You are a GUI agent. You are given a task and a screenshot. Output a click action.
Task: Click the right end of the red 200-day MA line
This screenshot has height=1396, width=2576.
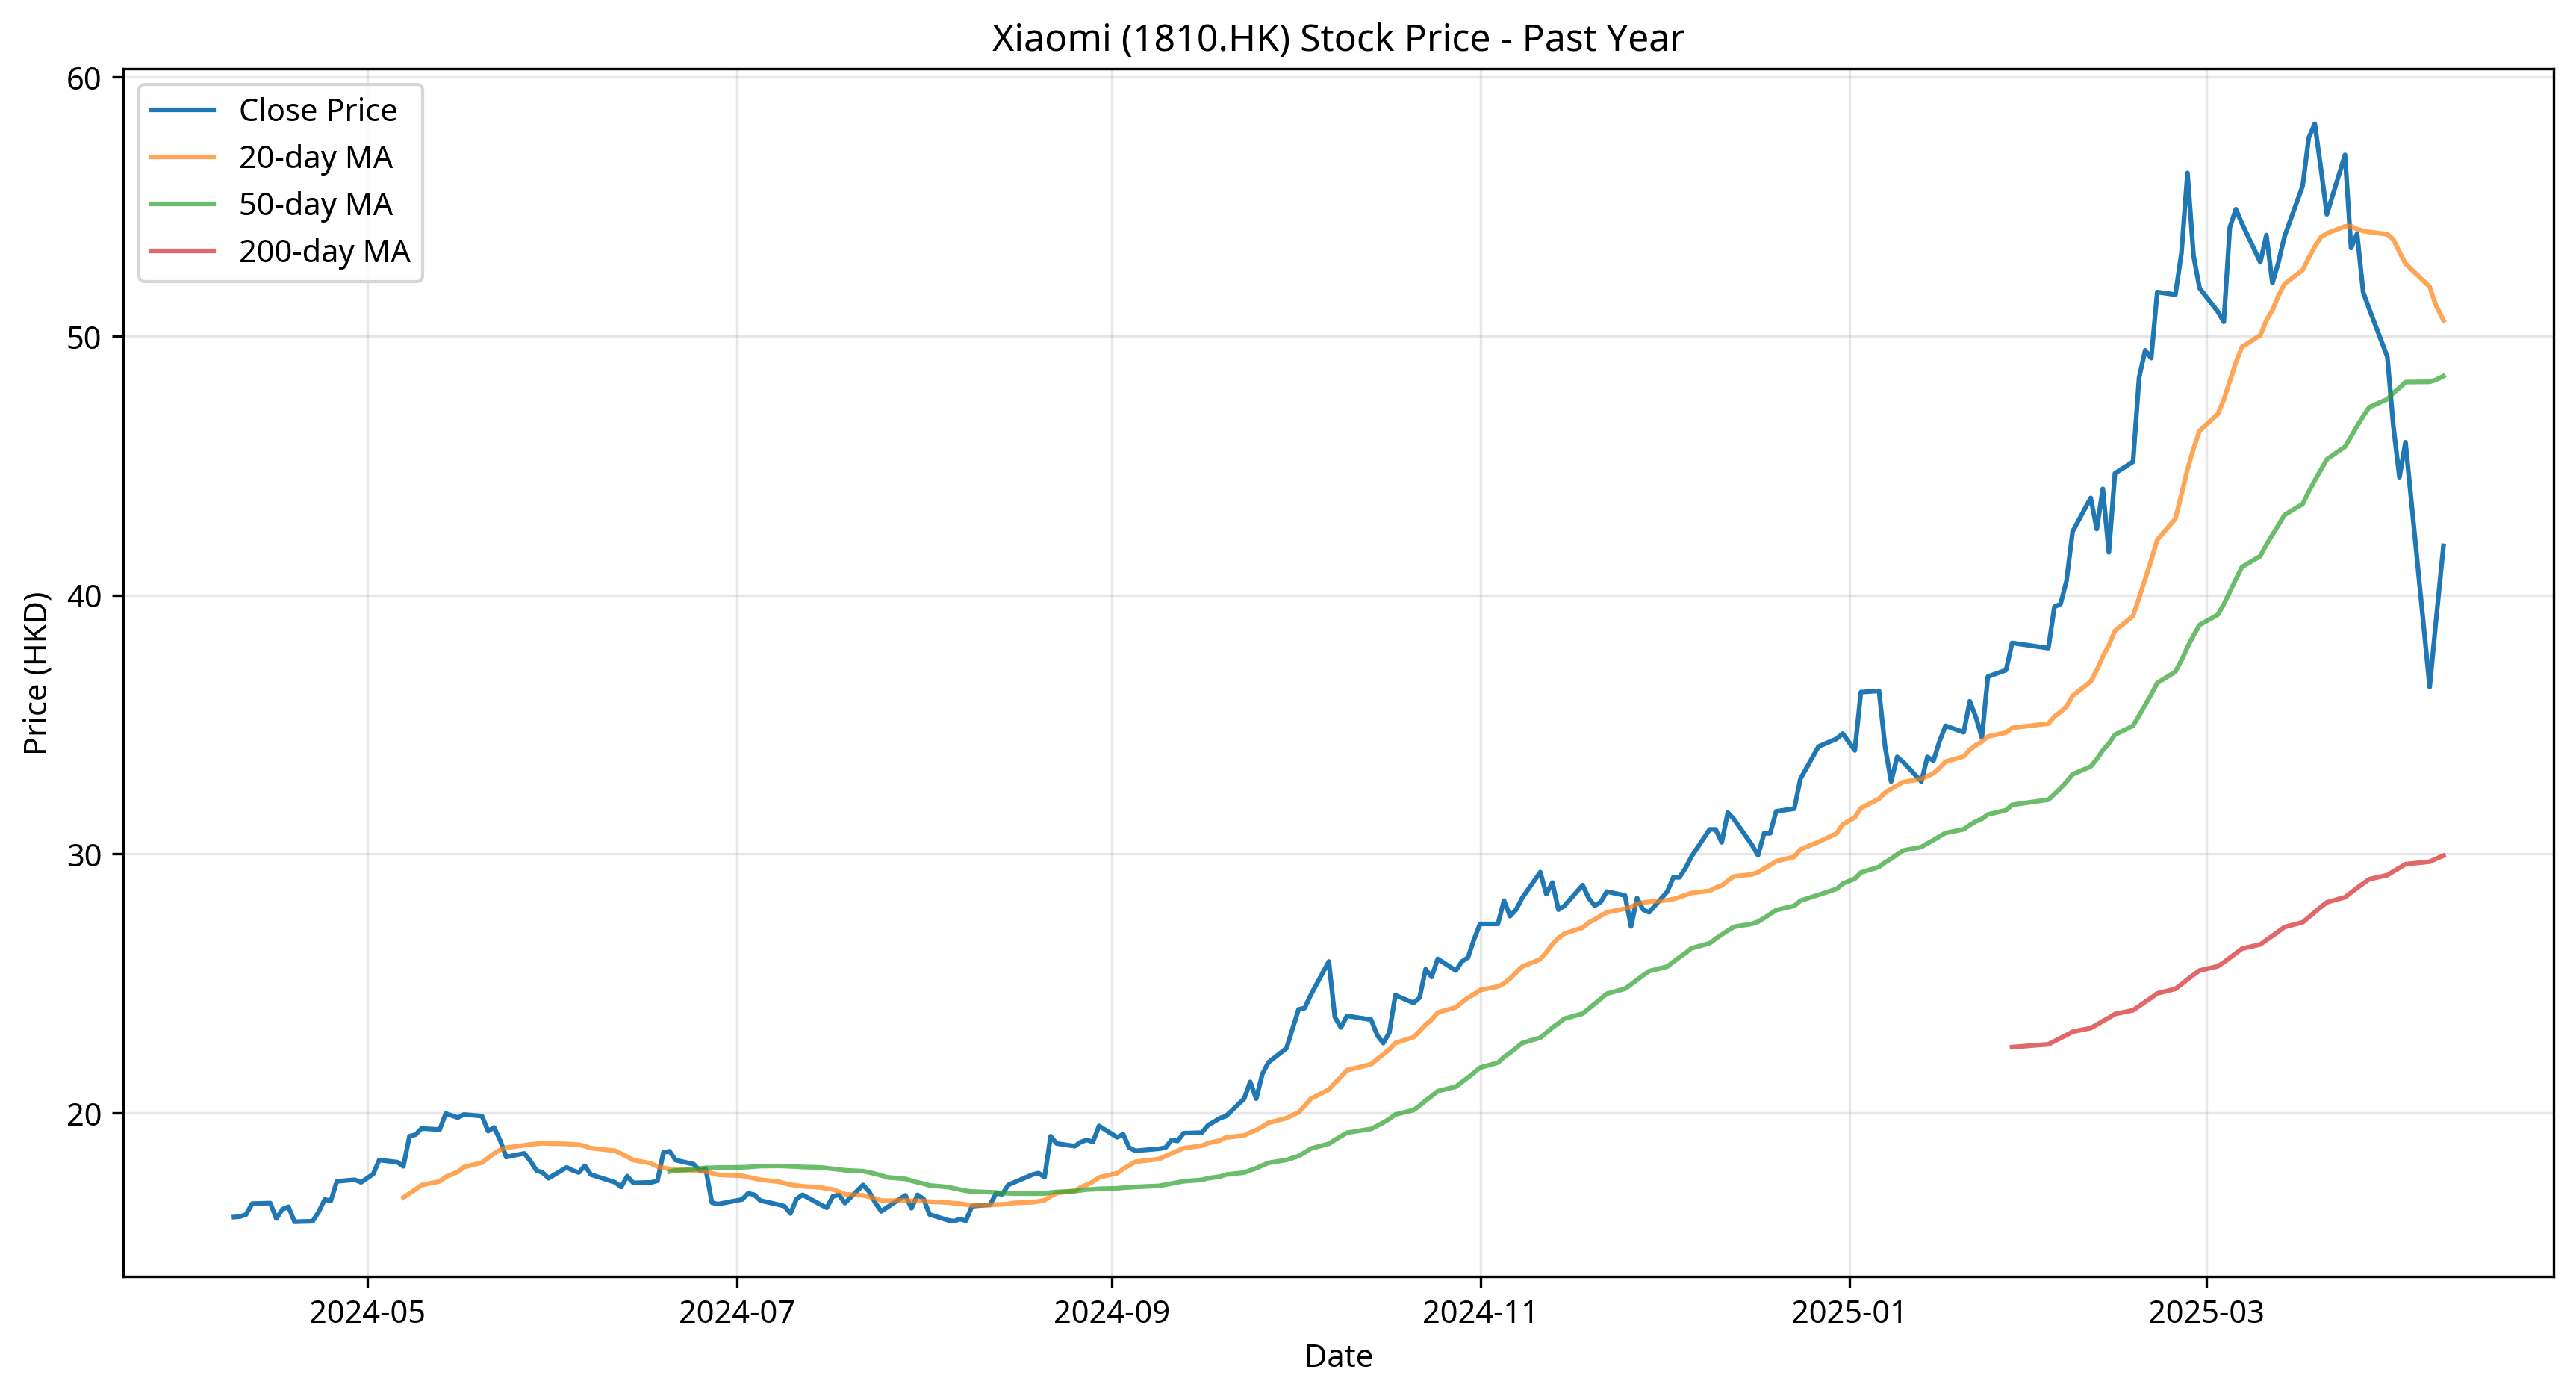[x=2444, y=855]
